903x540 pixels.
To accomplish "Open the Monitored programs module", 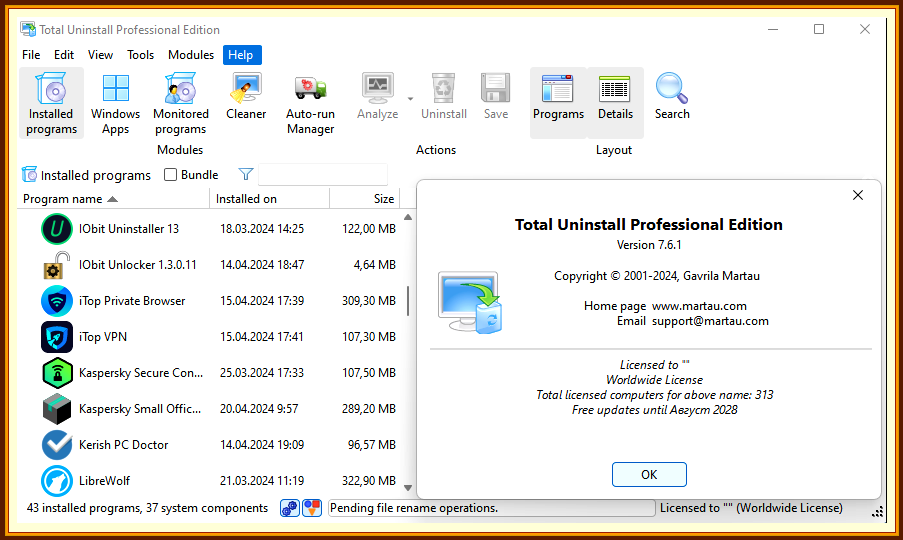I will [180, 103].
